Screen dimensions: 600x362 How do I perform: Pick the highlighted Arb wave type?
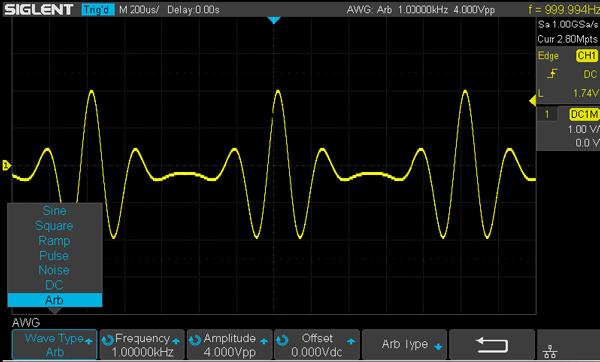coord(54,300)
